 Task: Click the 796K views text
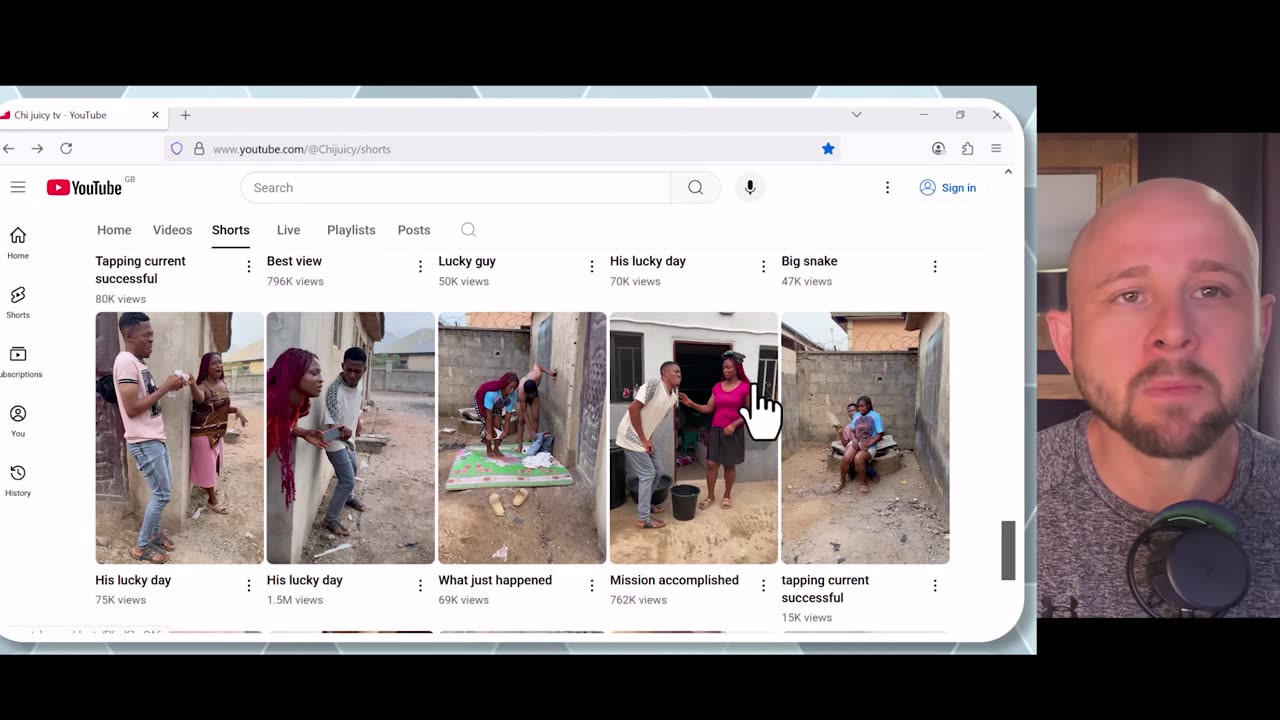pos(295,281)
